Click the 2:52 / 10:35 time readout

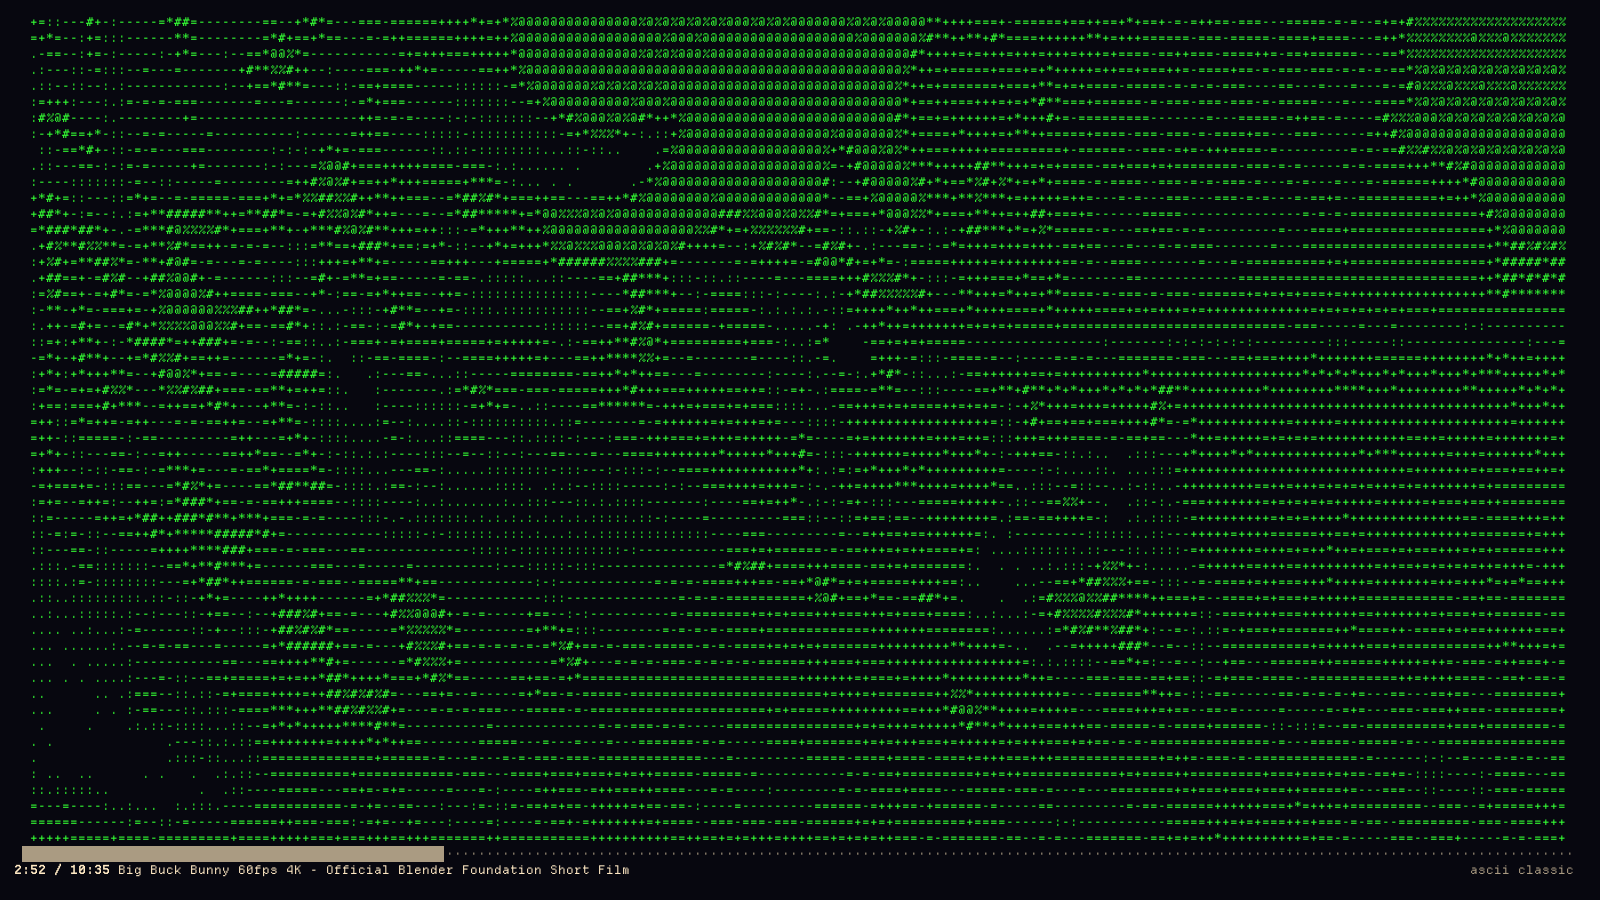tap(62, 870)
